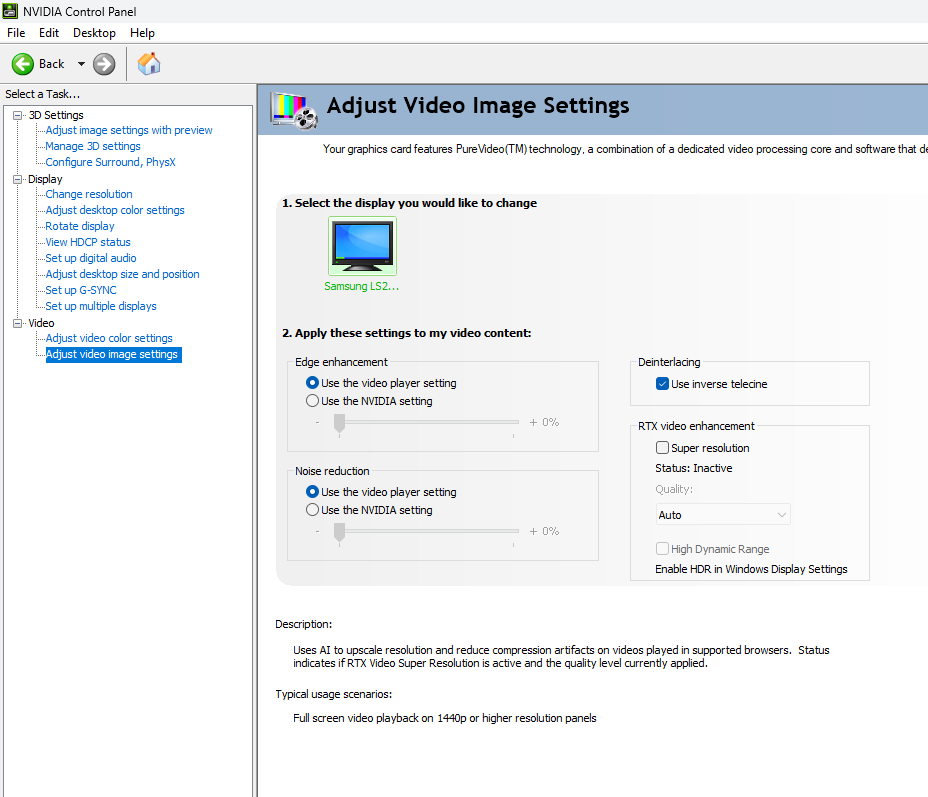Click the NVIDIA Control Panel title icon
Screen dimensions: 928x797
pos(10,11)
